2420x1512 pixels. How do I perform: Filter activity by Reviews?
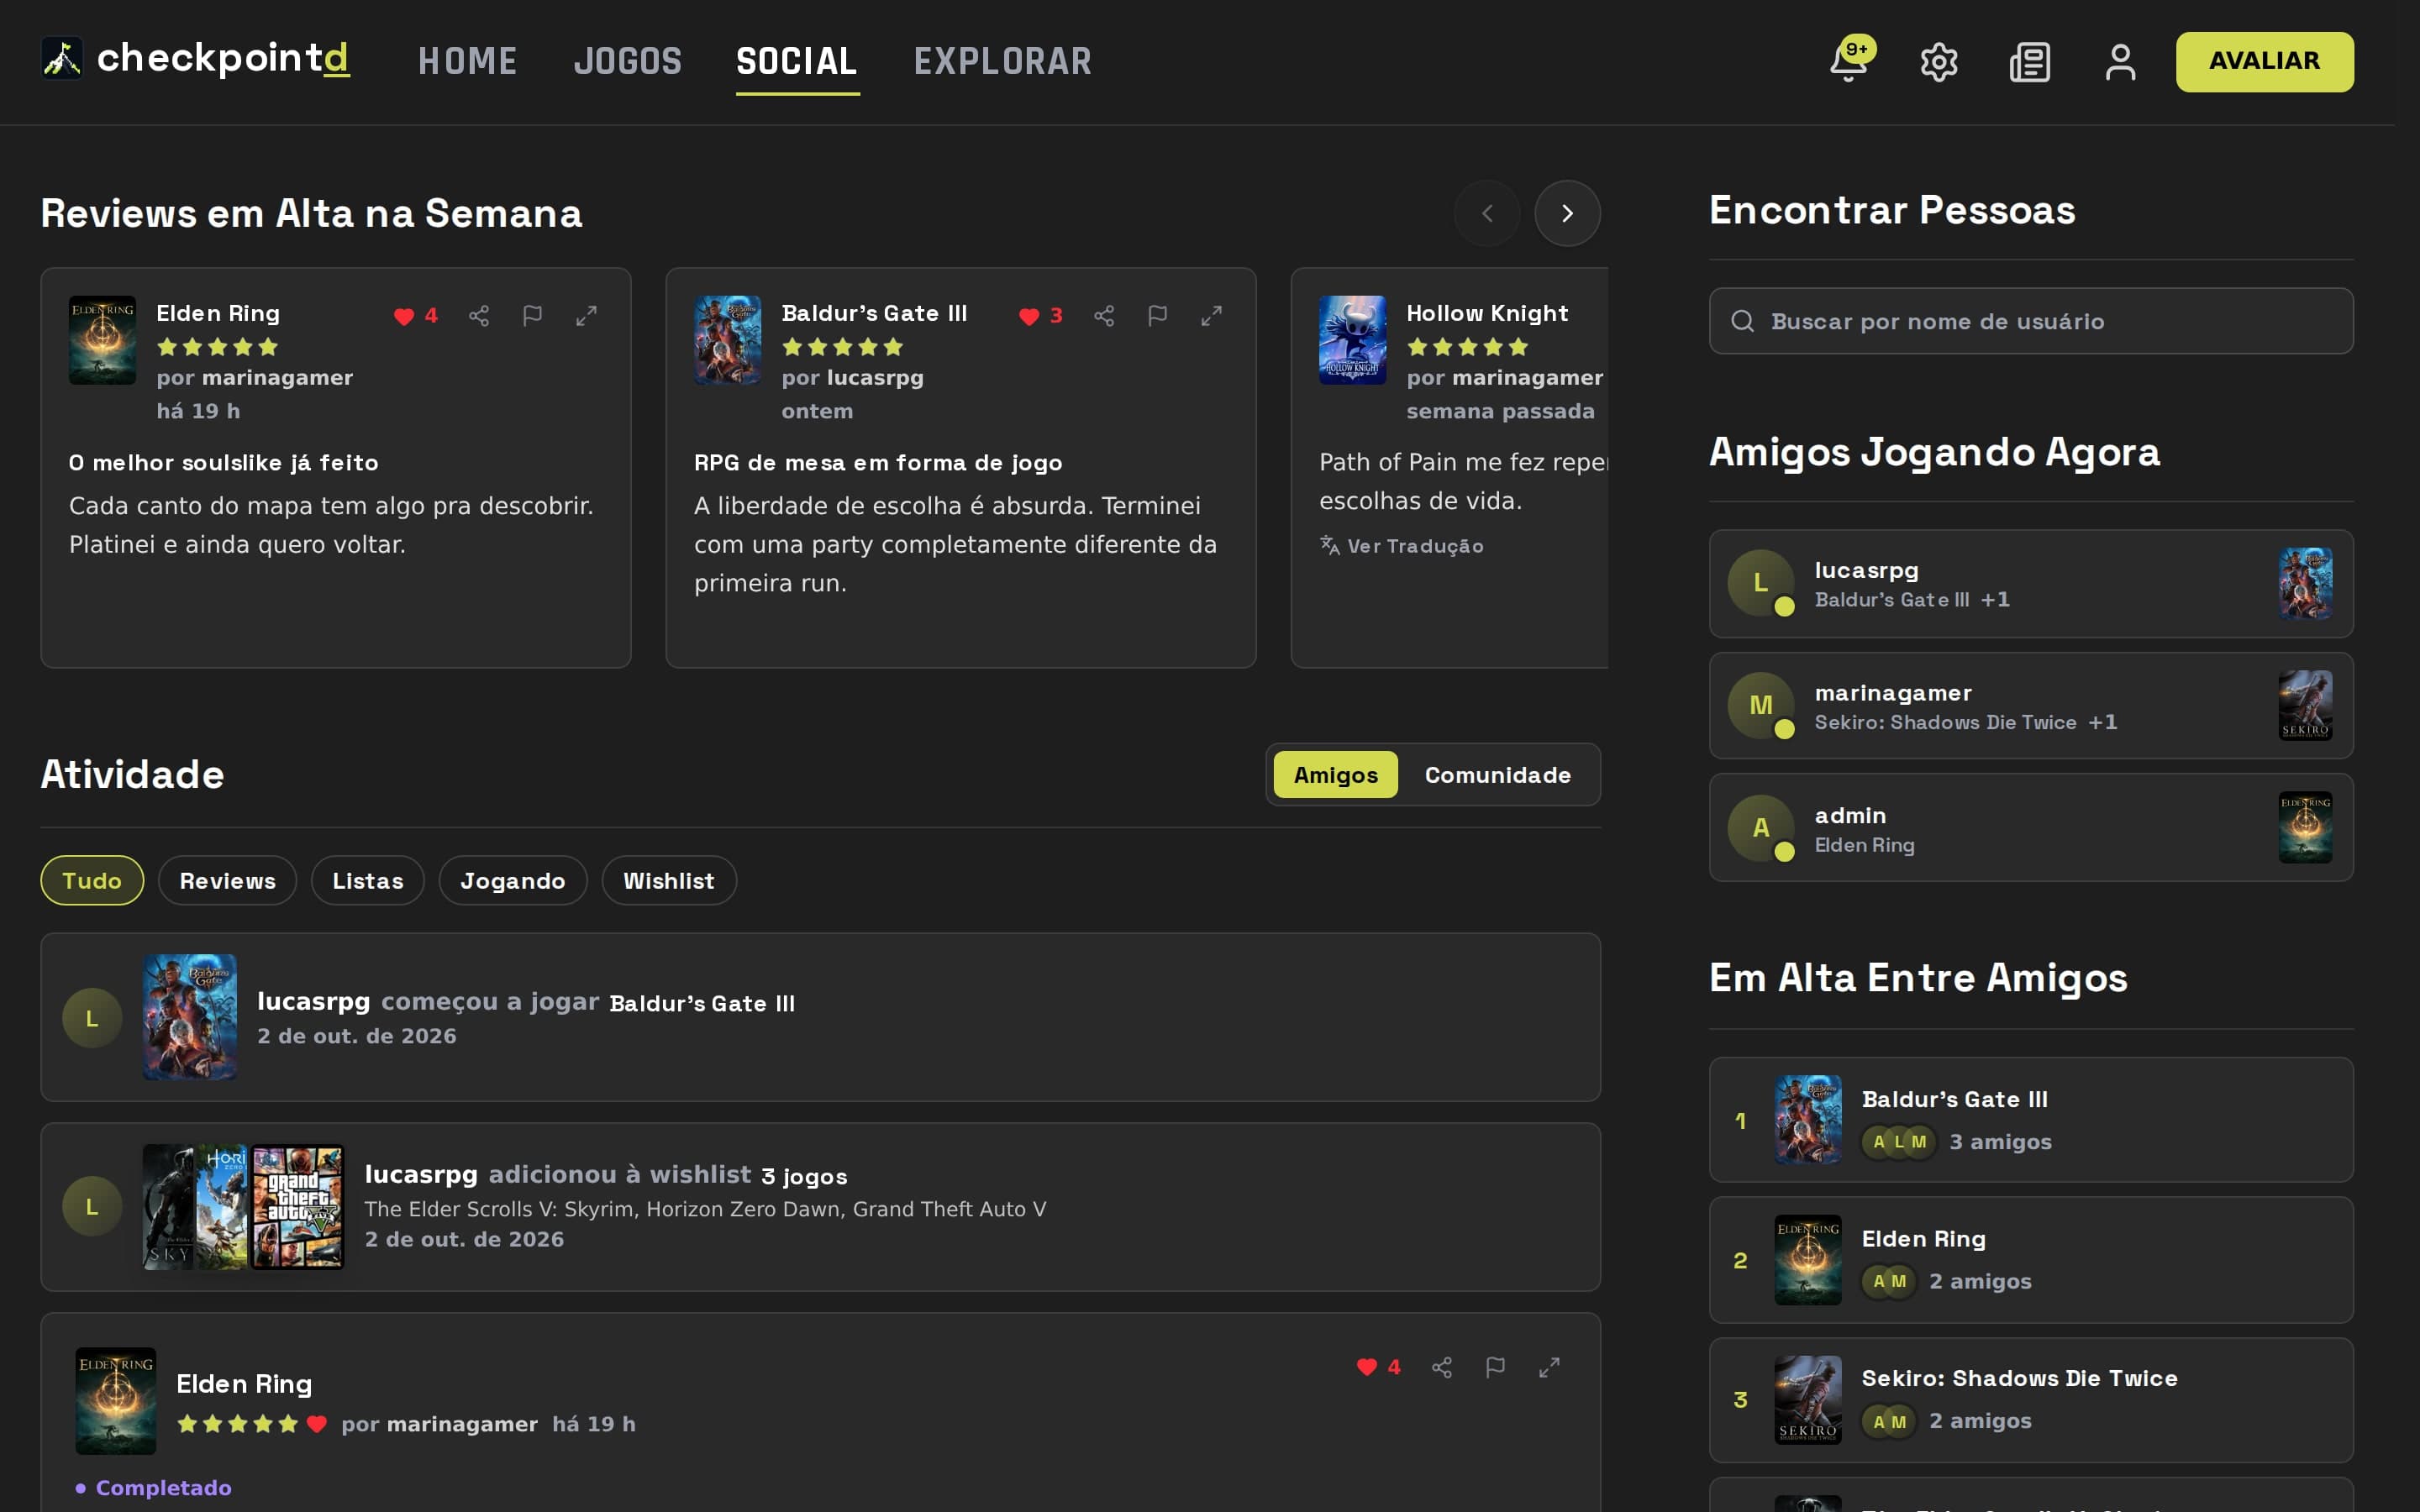pyautogui.click(x=228, y=881)
